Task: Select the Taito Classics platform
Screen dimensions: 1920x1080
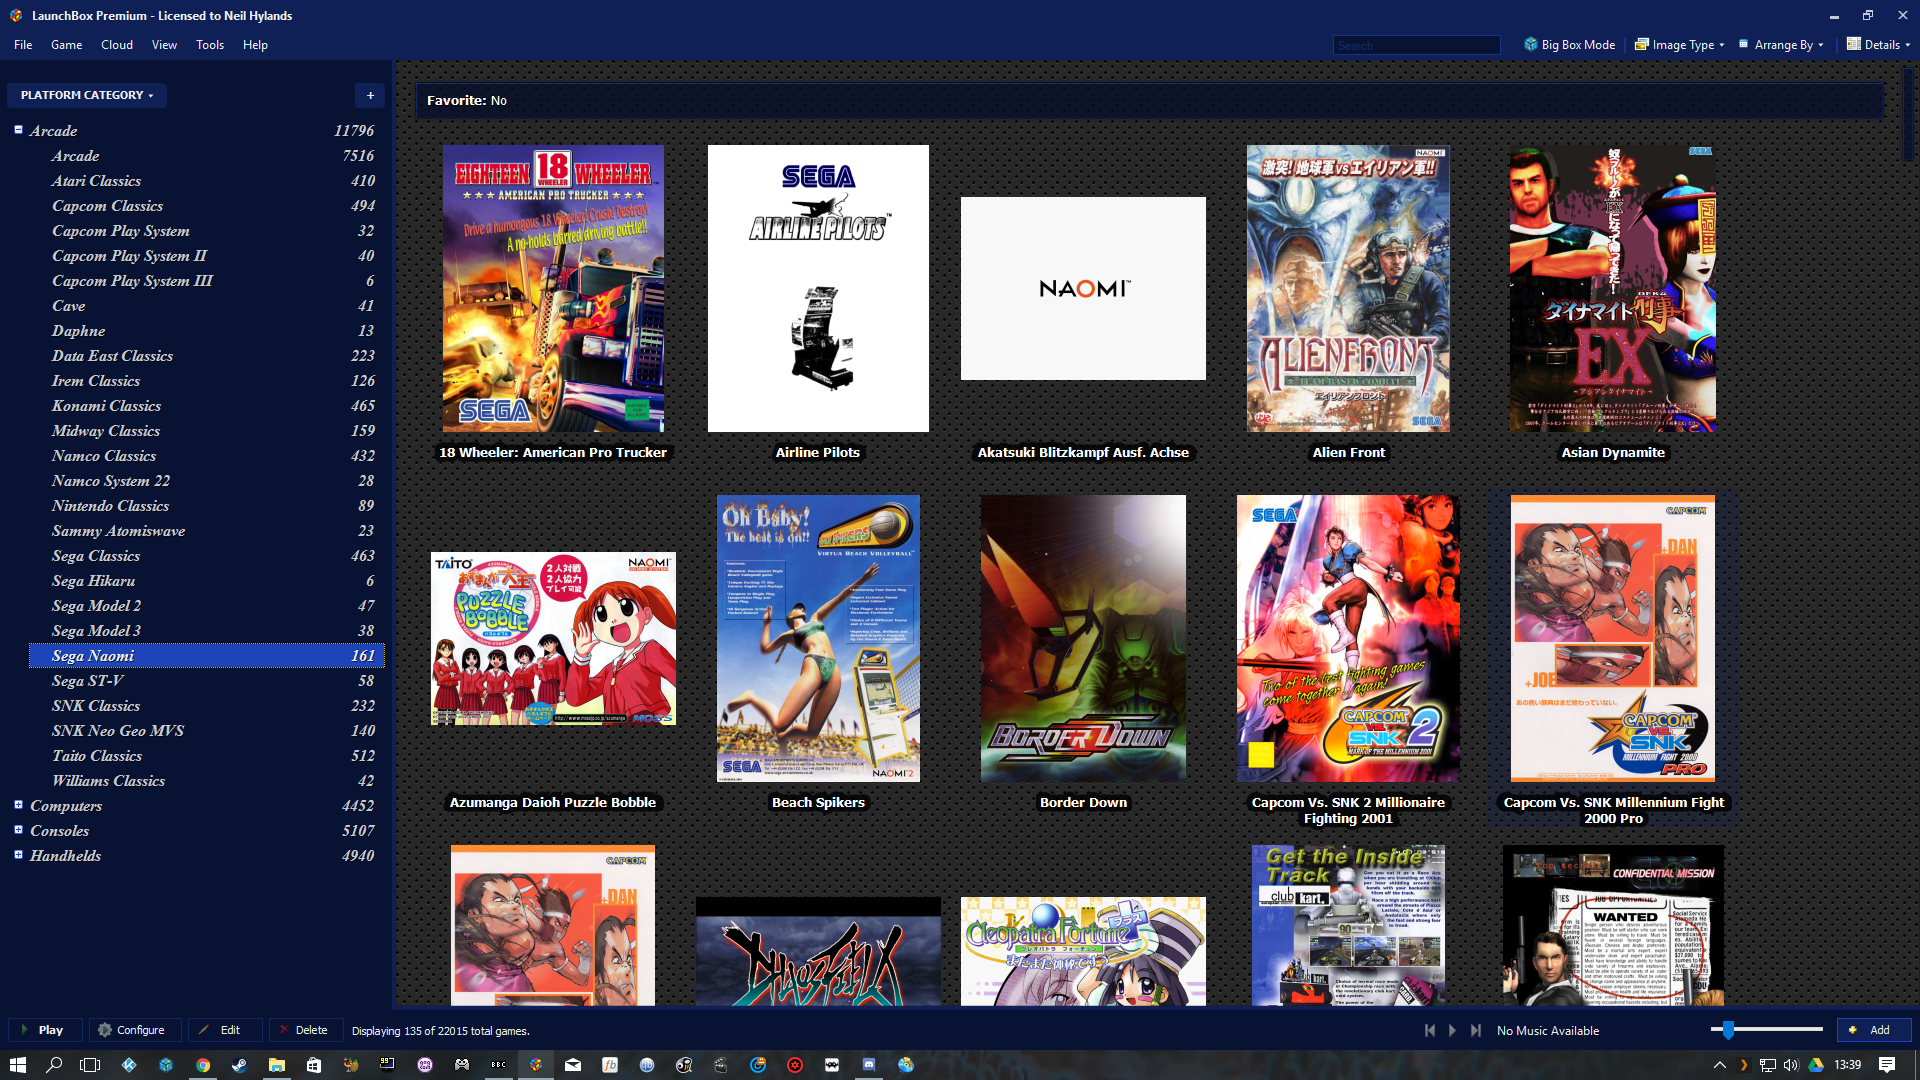Action: 206,755
